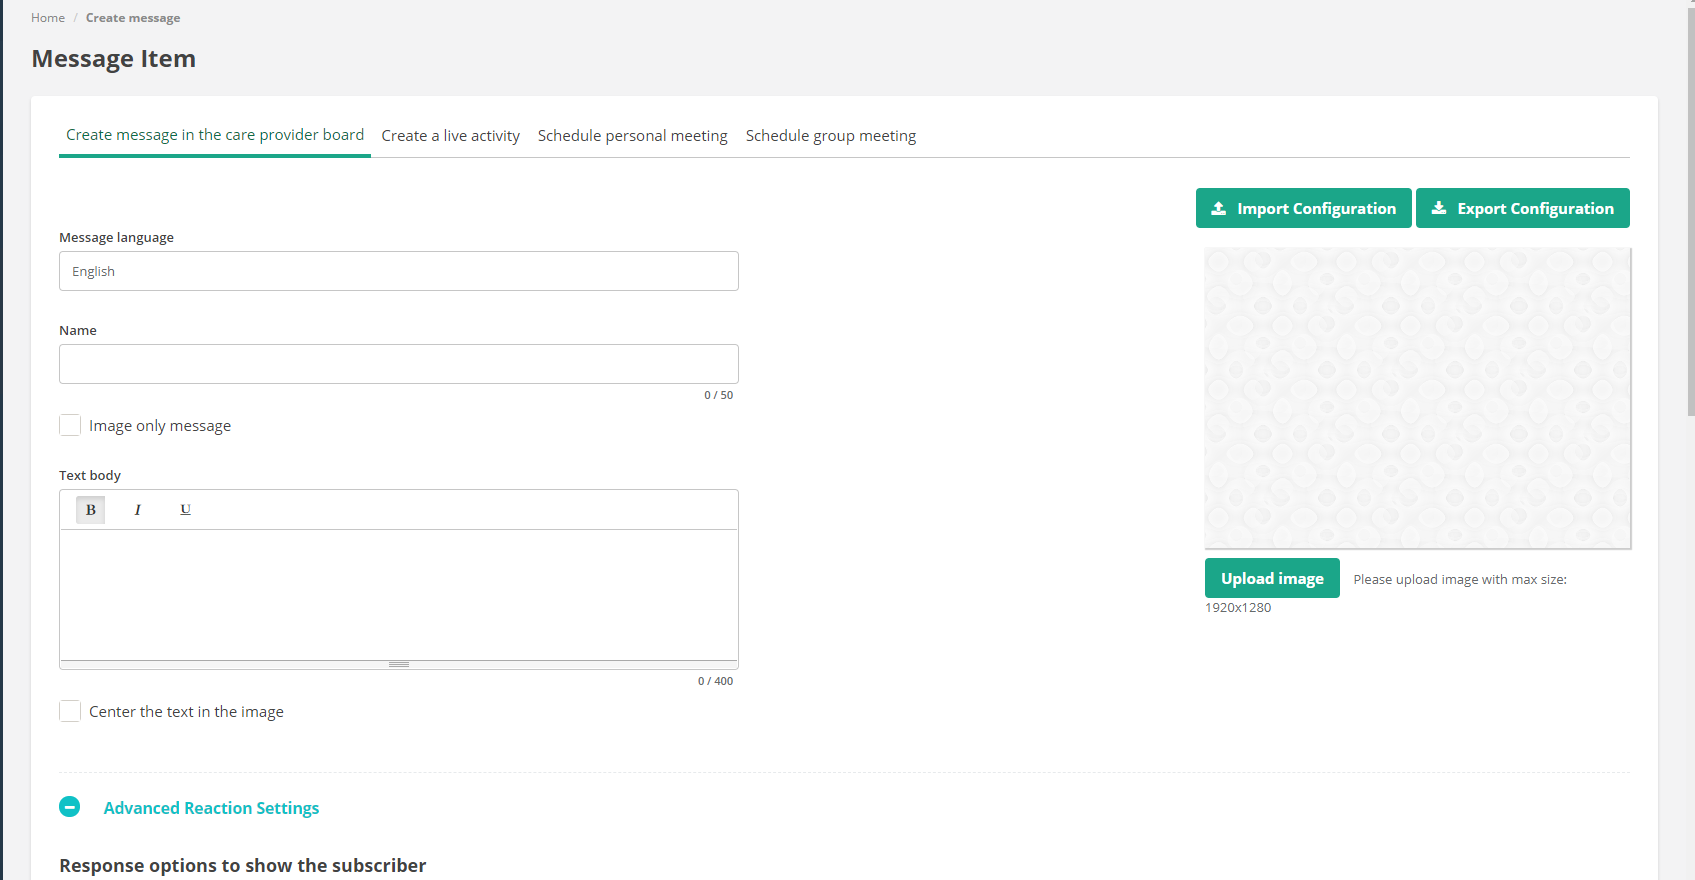The height and width of the screenshot is (880, 1695).
Task: Click into the Name input field
Action: coord(398,364)
